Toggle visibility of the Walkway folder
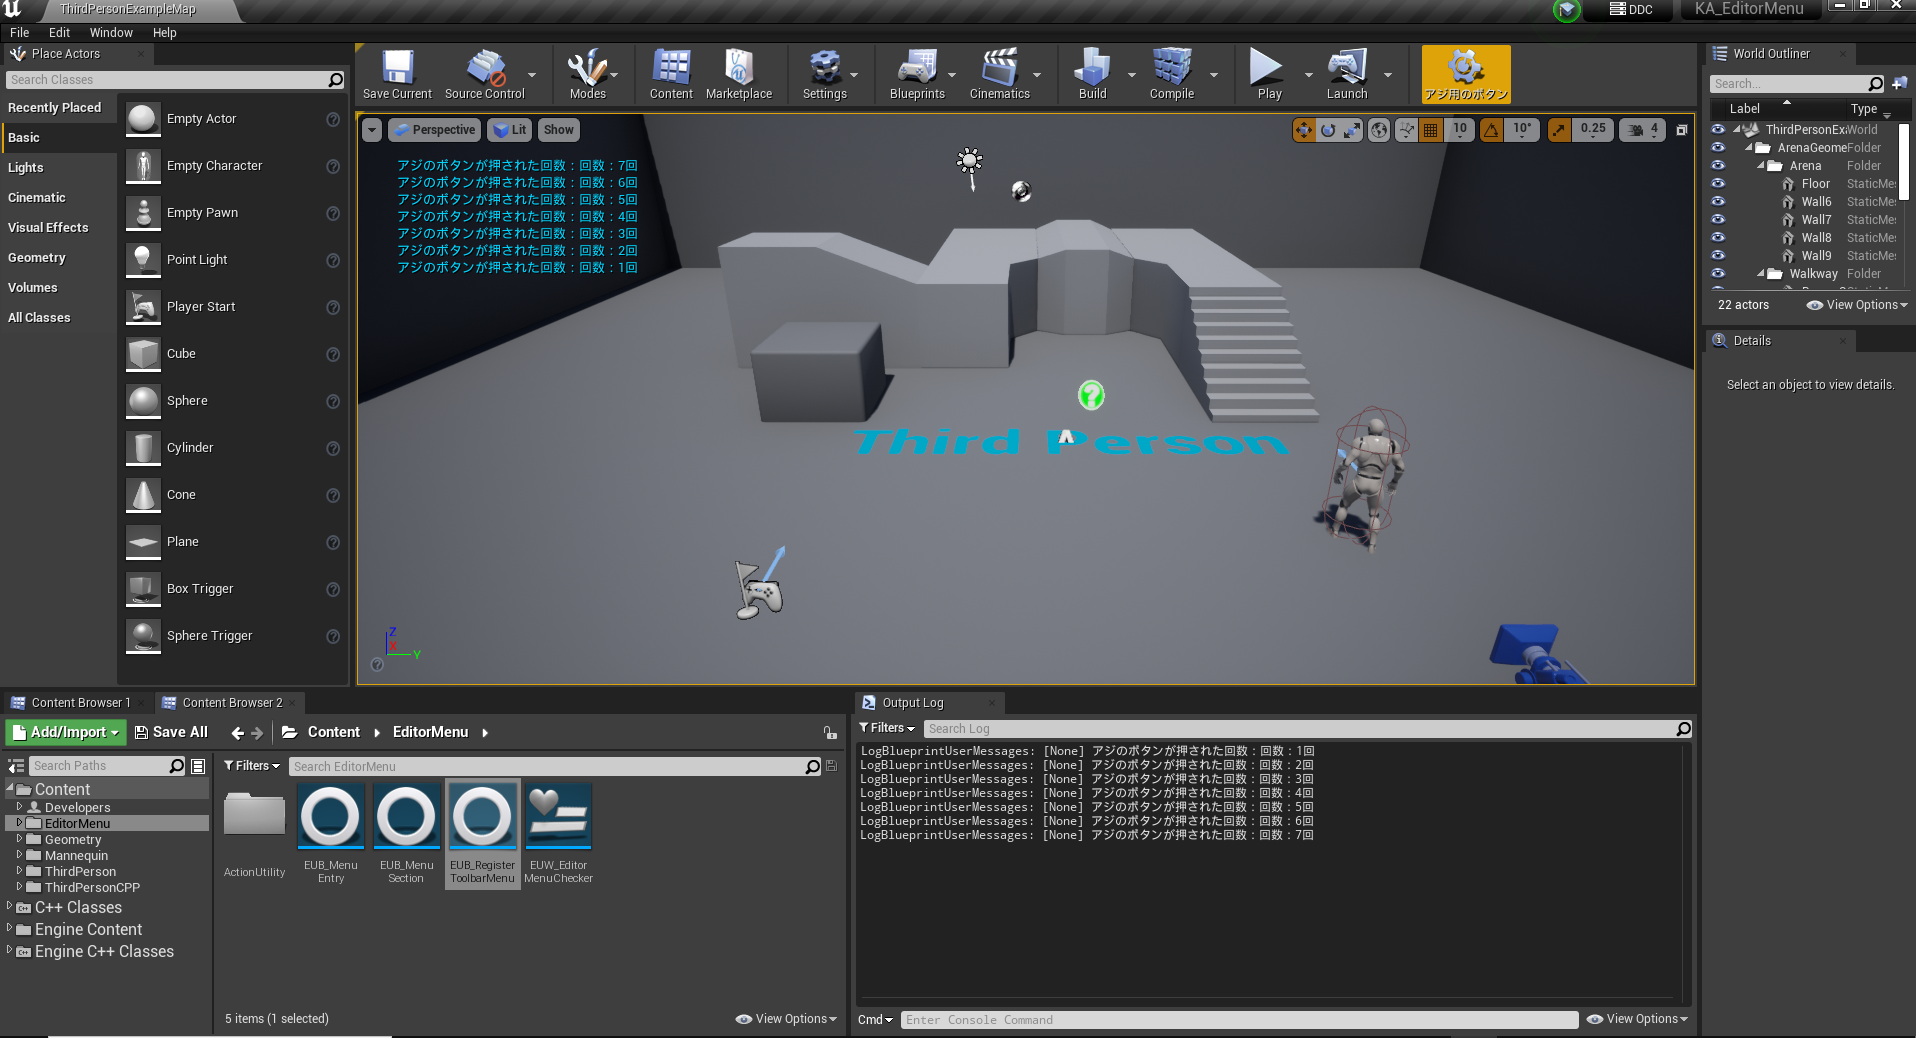 (x=1718, y=274)
